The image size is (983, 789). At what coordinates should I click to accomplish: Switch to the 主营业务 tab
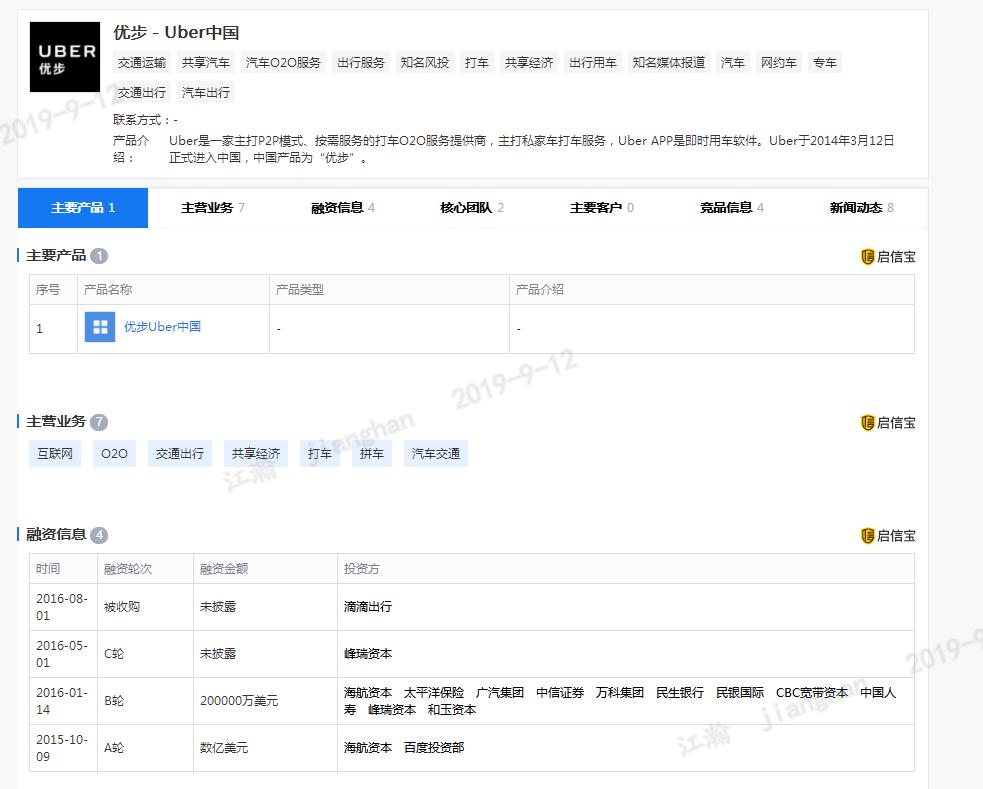click(x=213, y=207)
